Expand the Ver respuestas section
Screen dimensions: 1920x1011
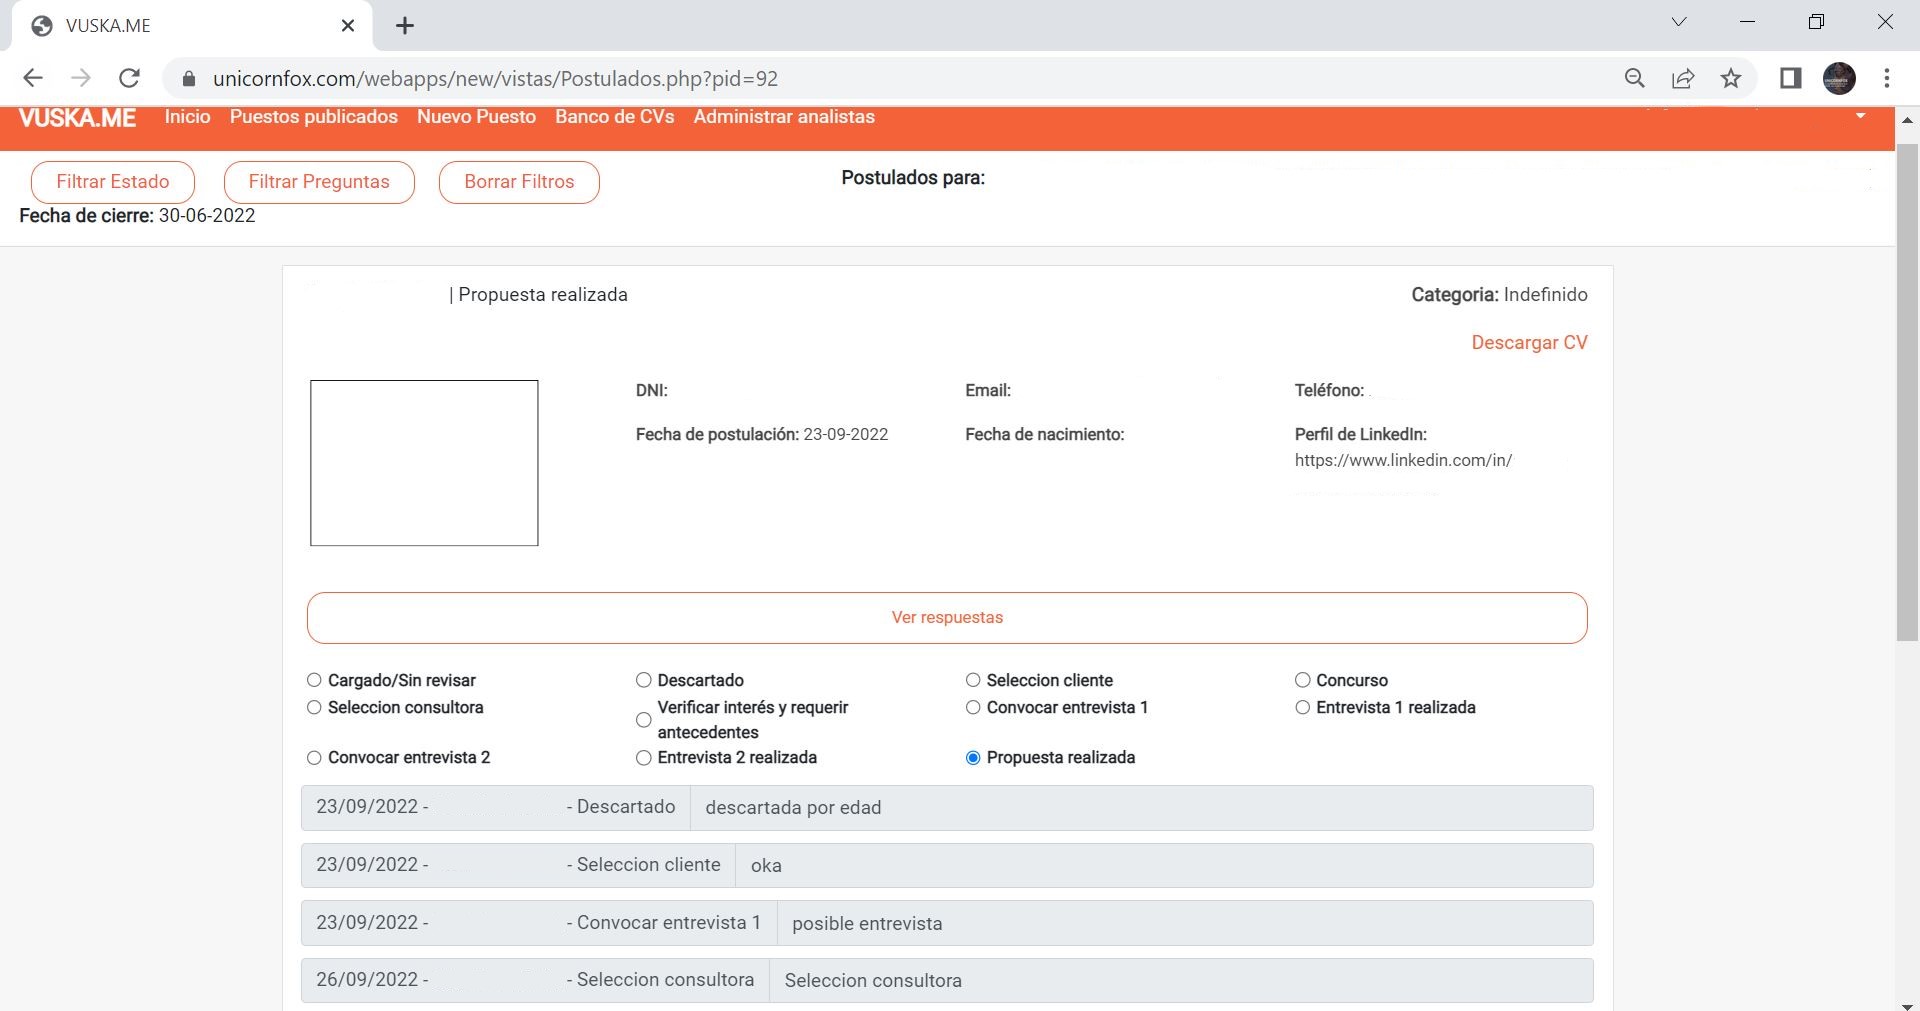coord(946,618)
